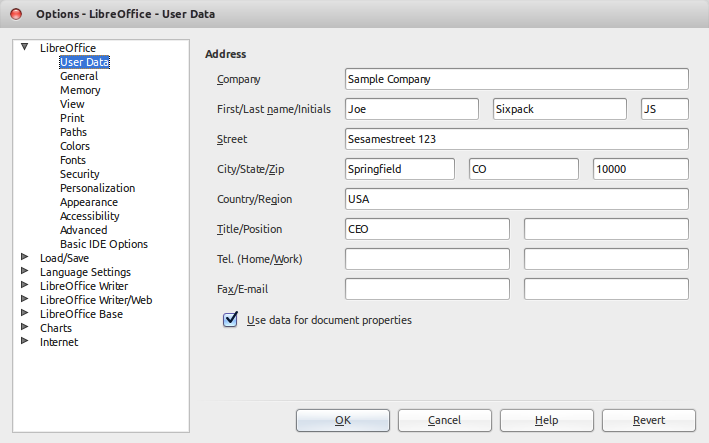Go to the Appearance settings
Viewport: 709px width, 443px height.
point(89,202)
